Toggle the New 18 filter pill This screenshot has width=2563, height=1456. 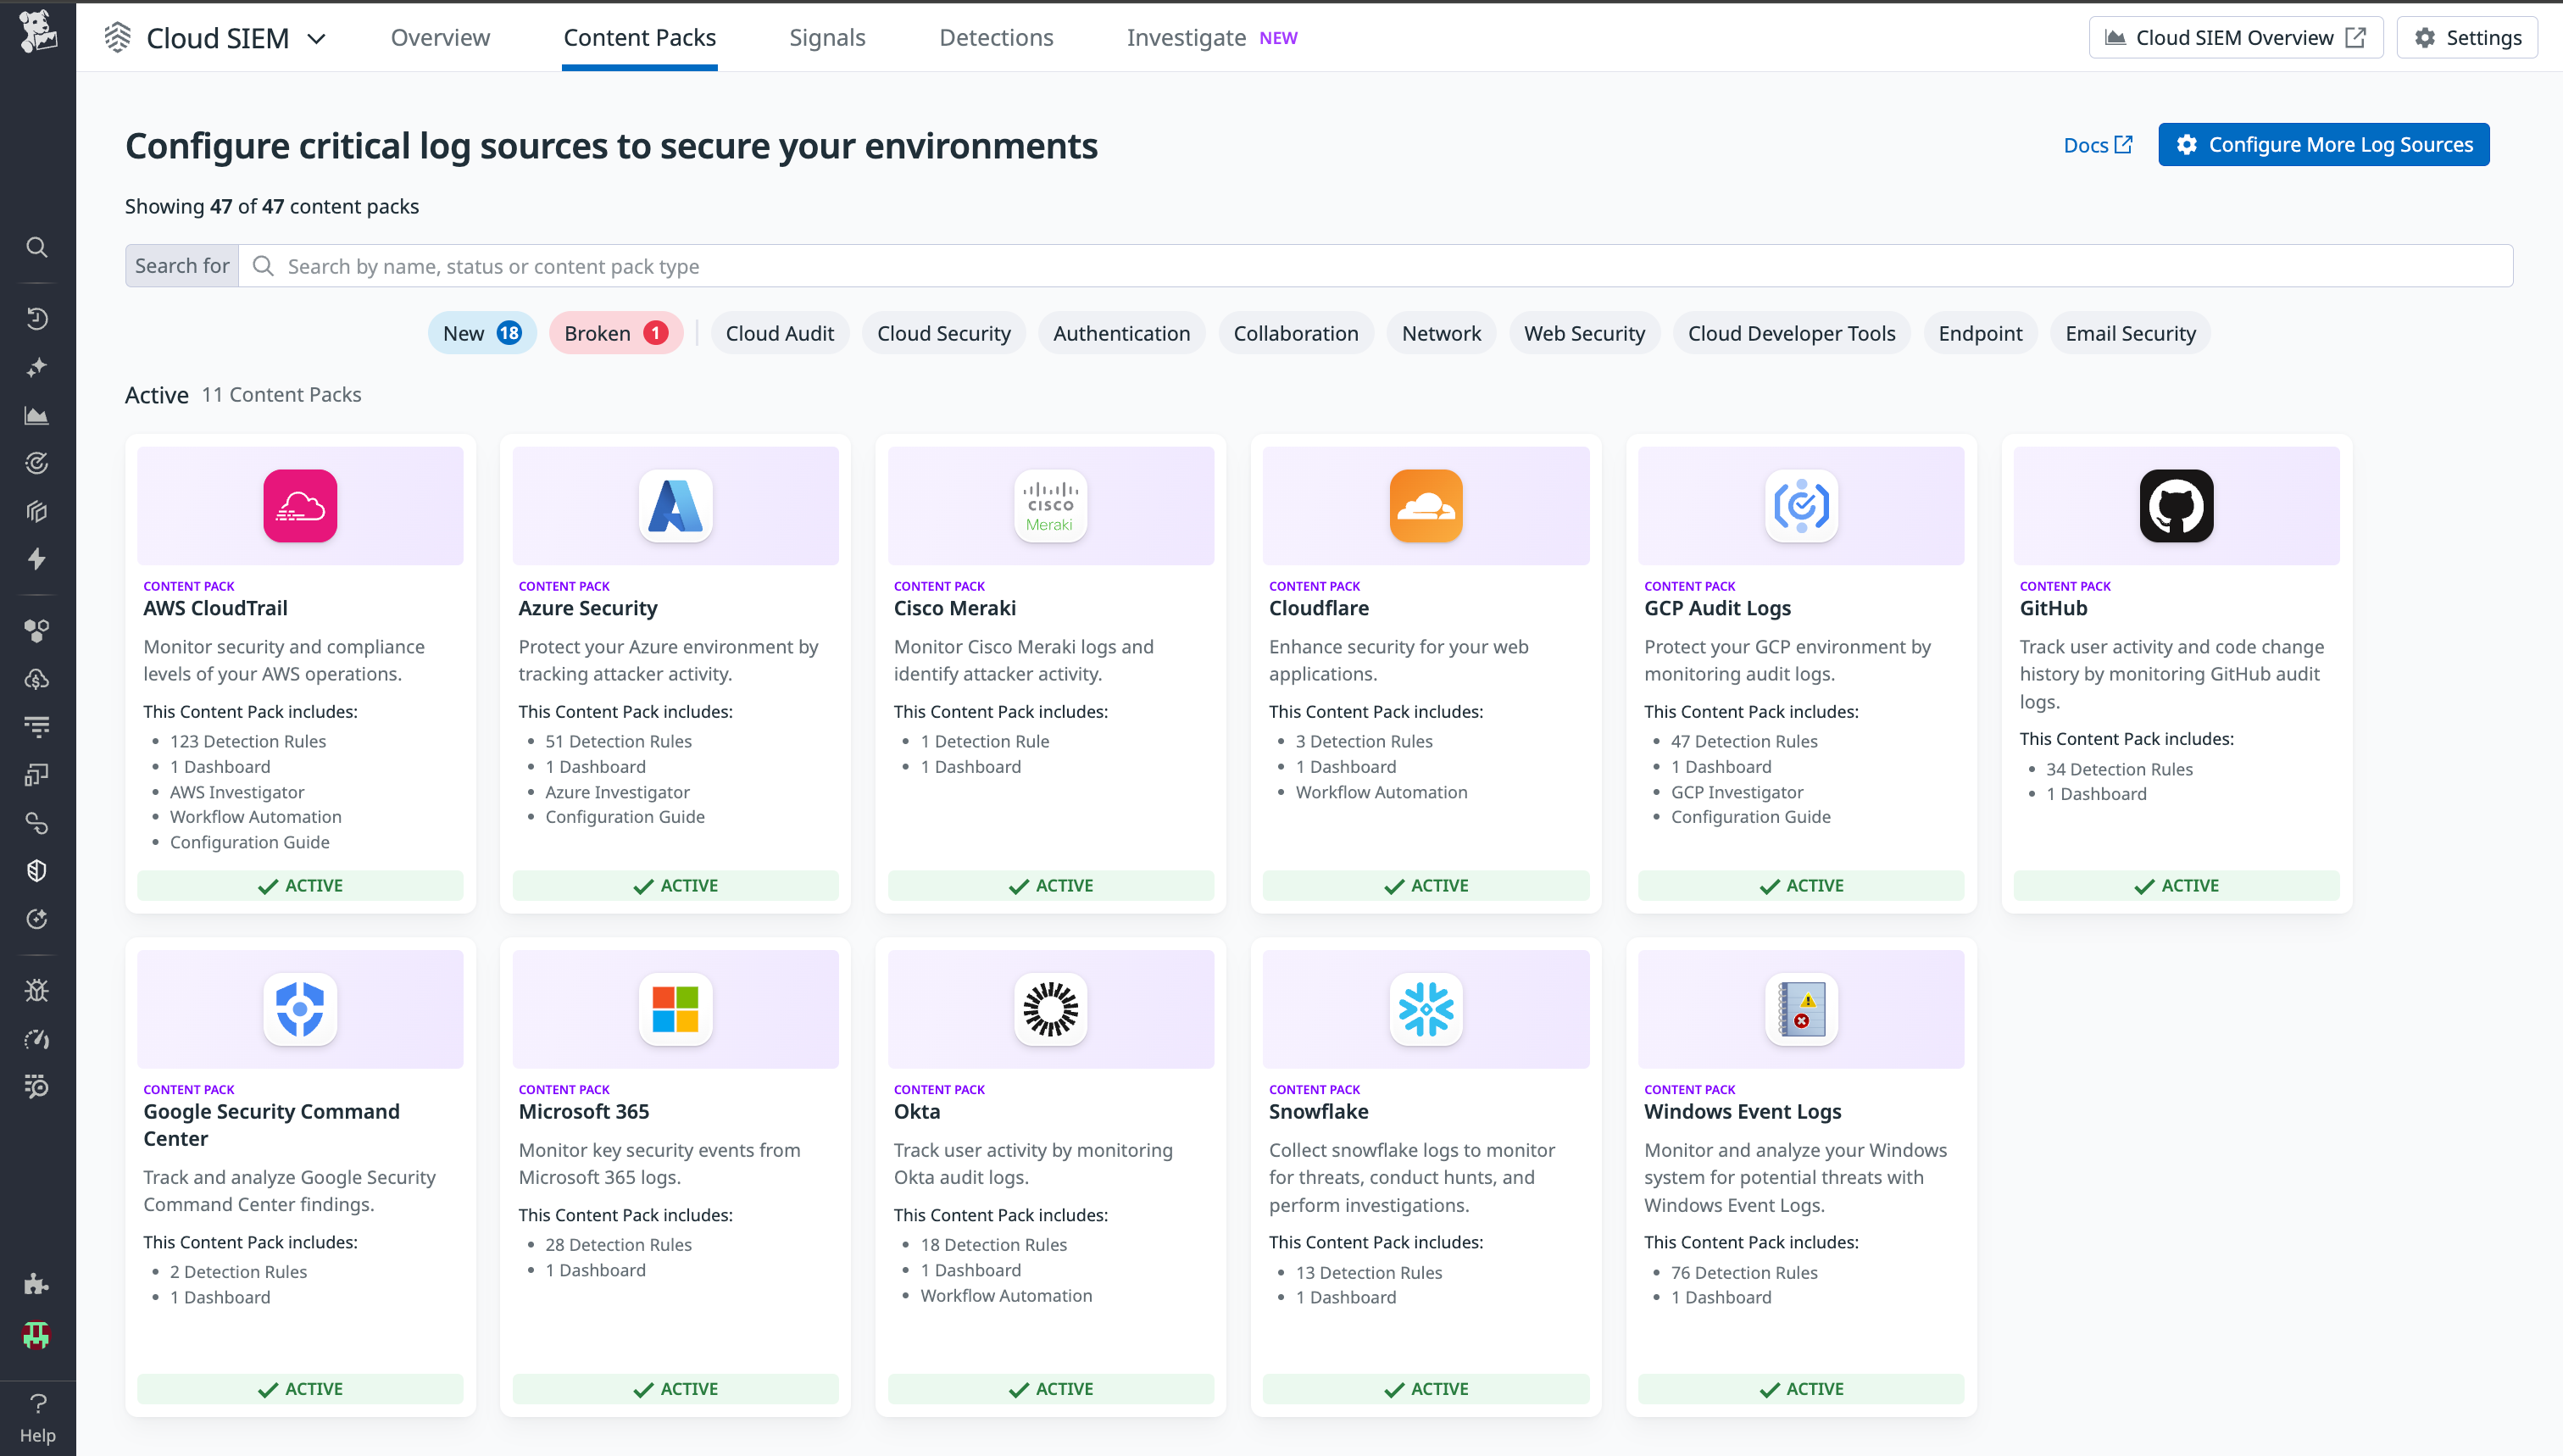(481, 333)
